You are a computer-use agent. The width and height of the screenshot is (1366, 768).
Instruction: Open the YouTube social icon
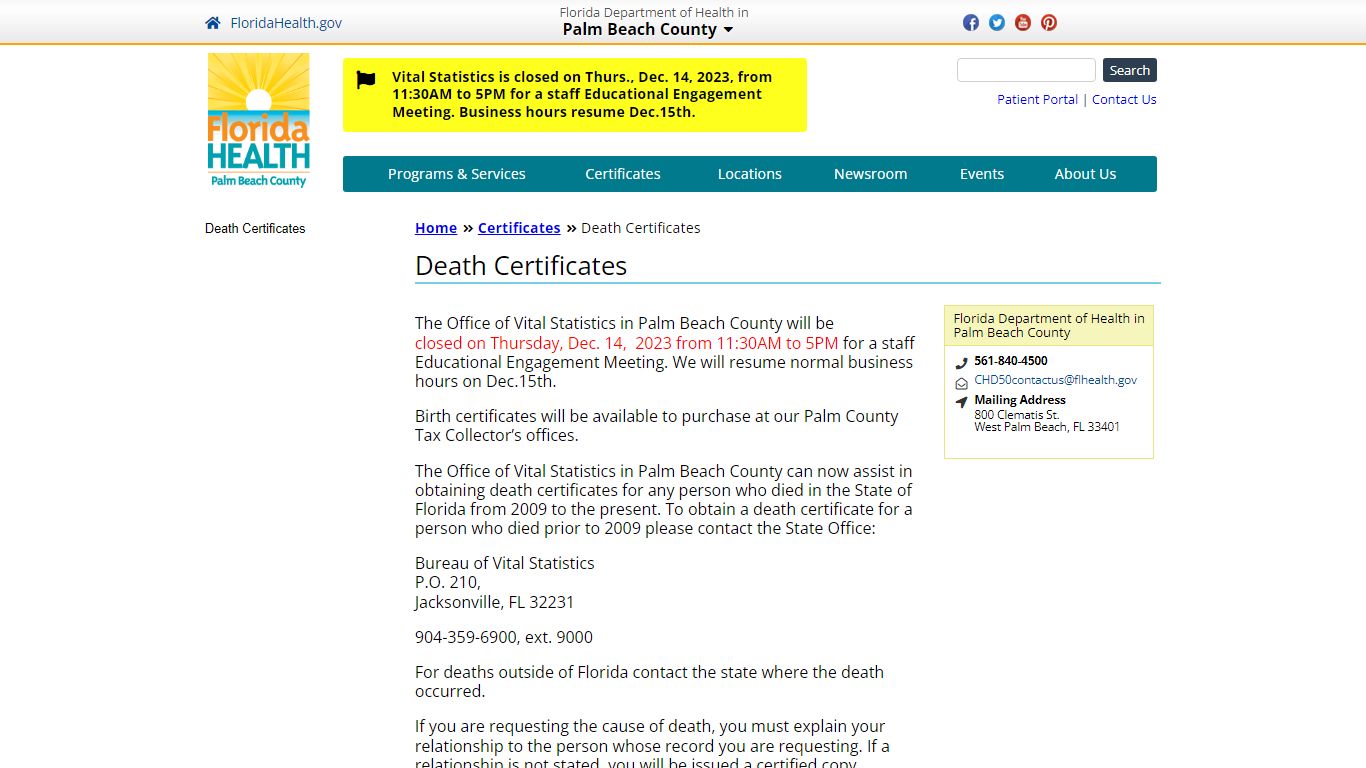pyautogui.click(x=1023, y=23)
